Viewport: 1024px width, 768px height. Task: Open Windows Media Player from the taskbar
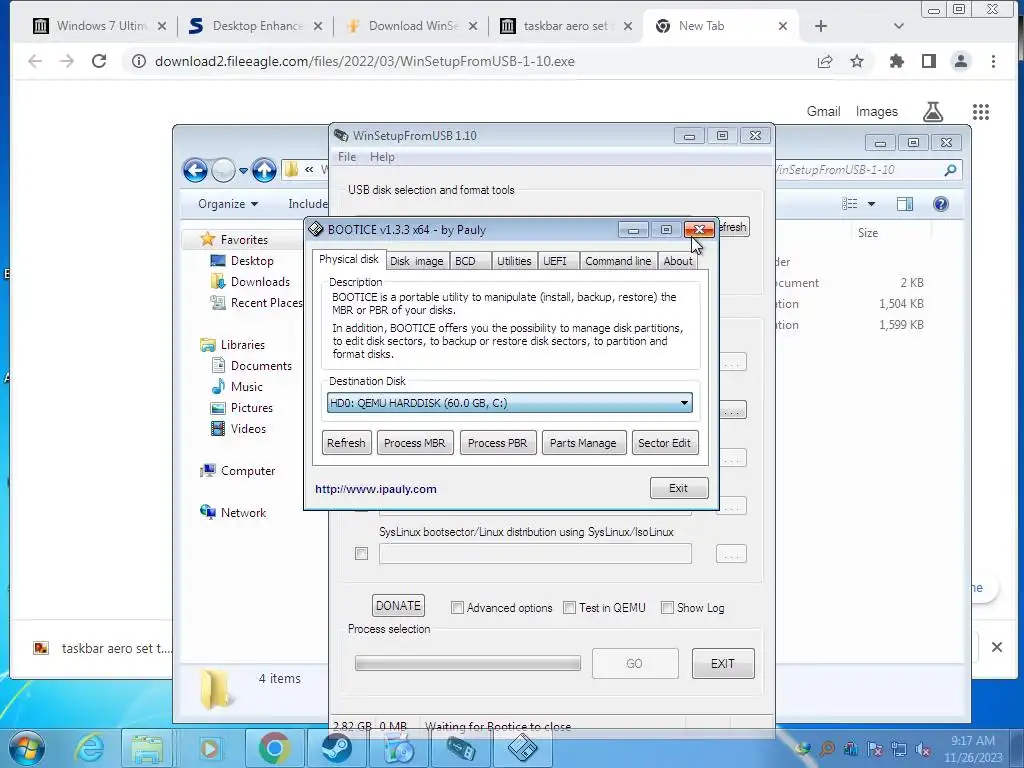pyautogui.click(x=209, y=748)
